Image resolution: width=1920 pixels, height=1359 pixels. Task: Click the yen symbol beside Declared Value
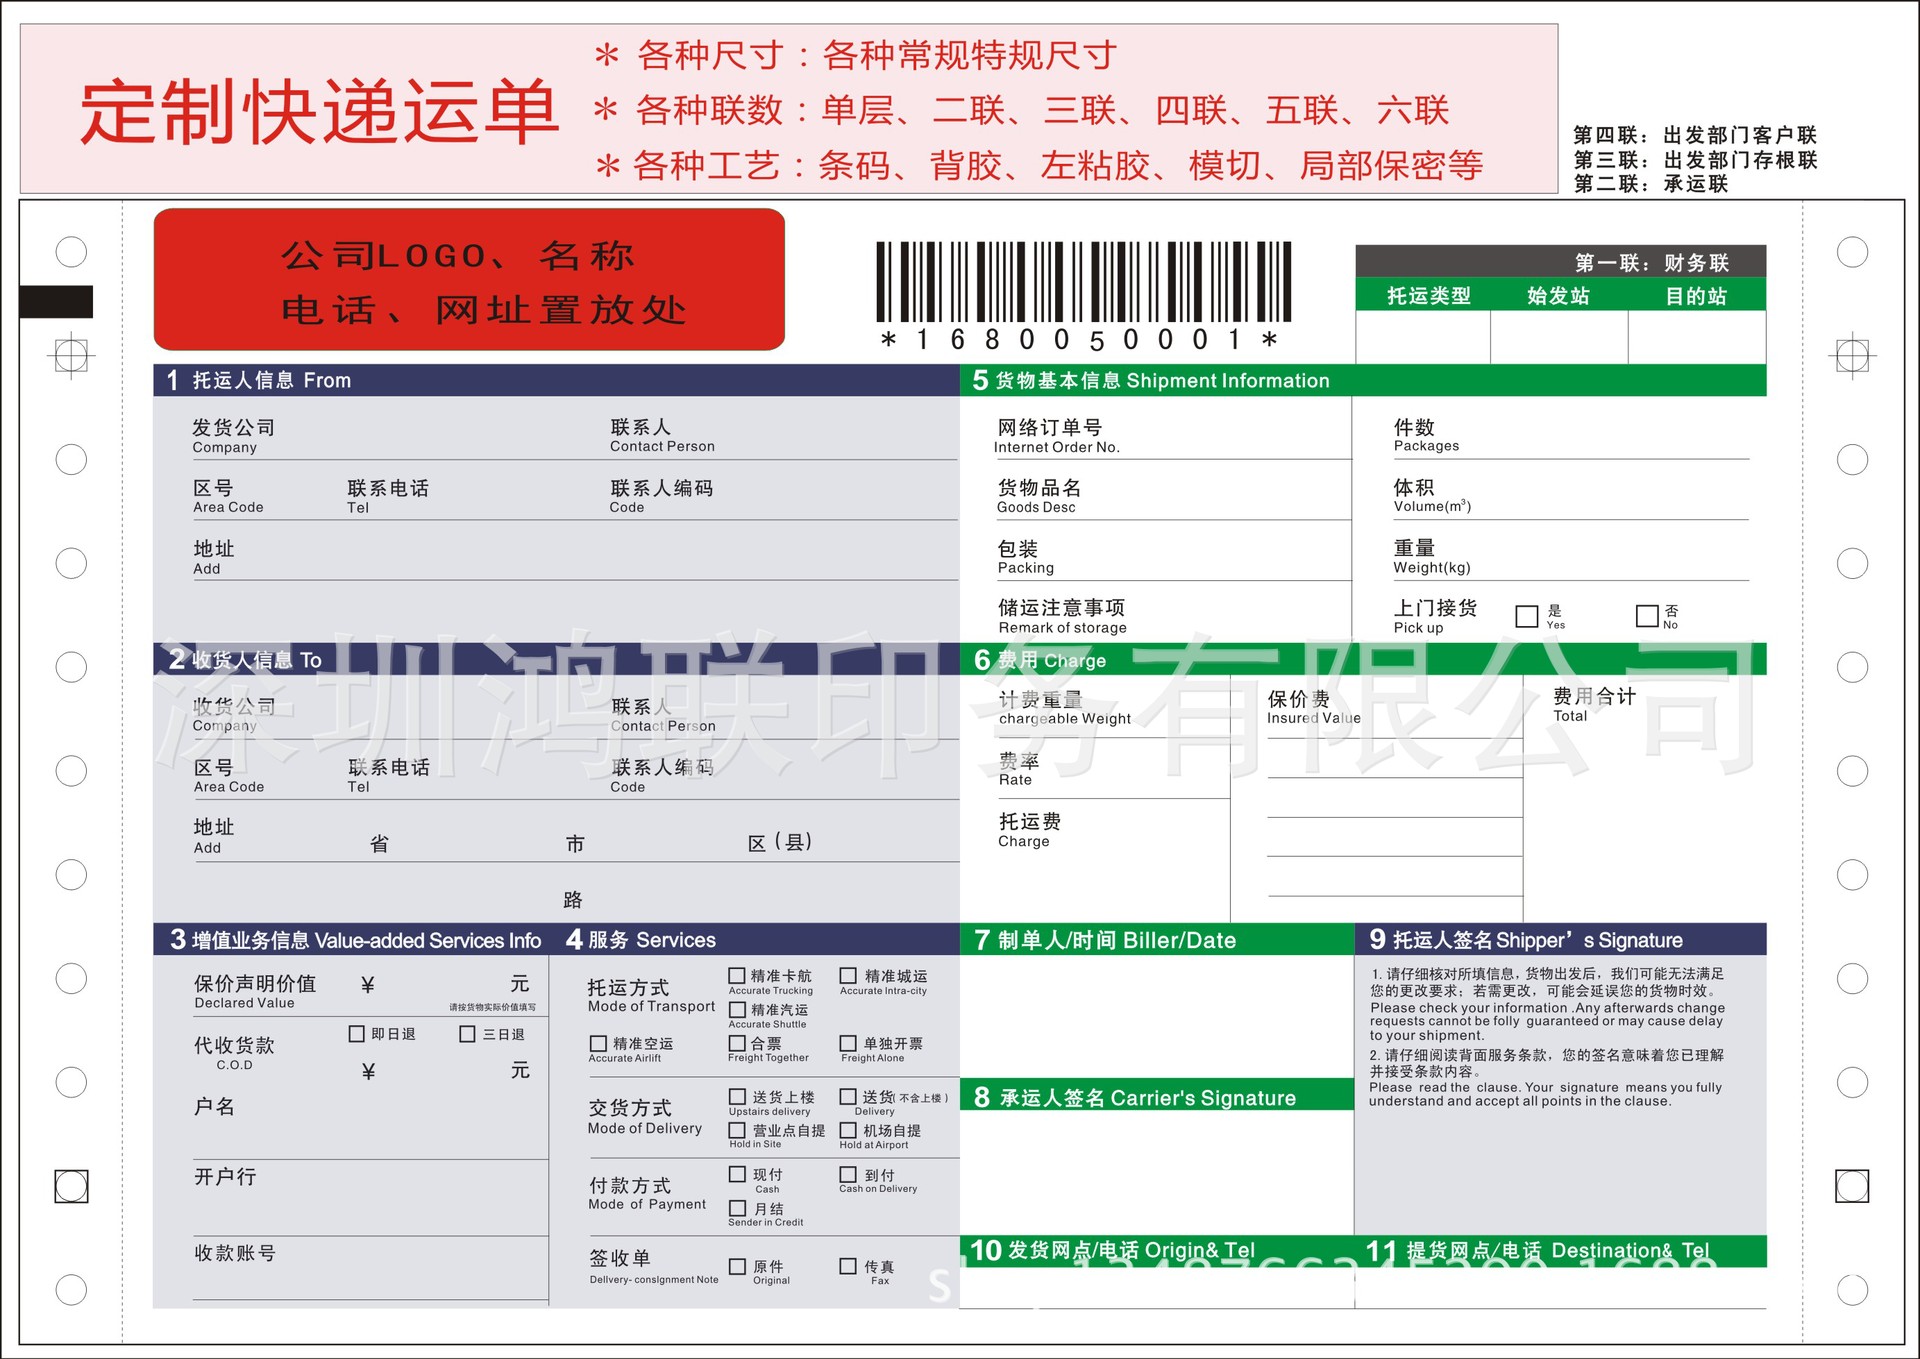tap(368, 986)
